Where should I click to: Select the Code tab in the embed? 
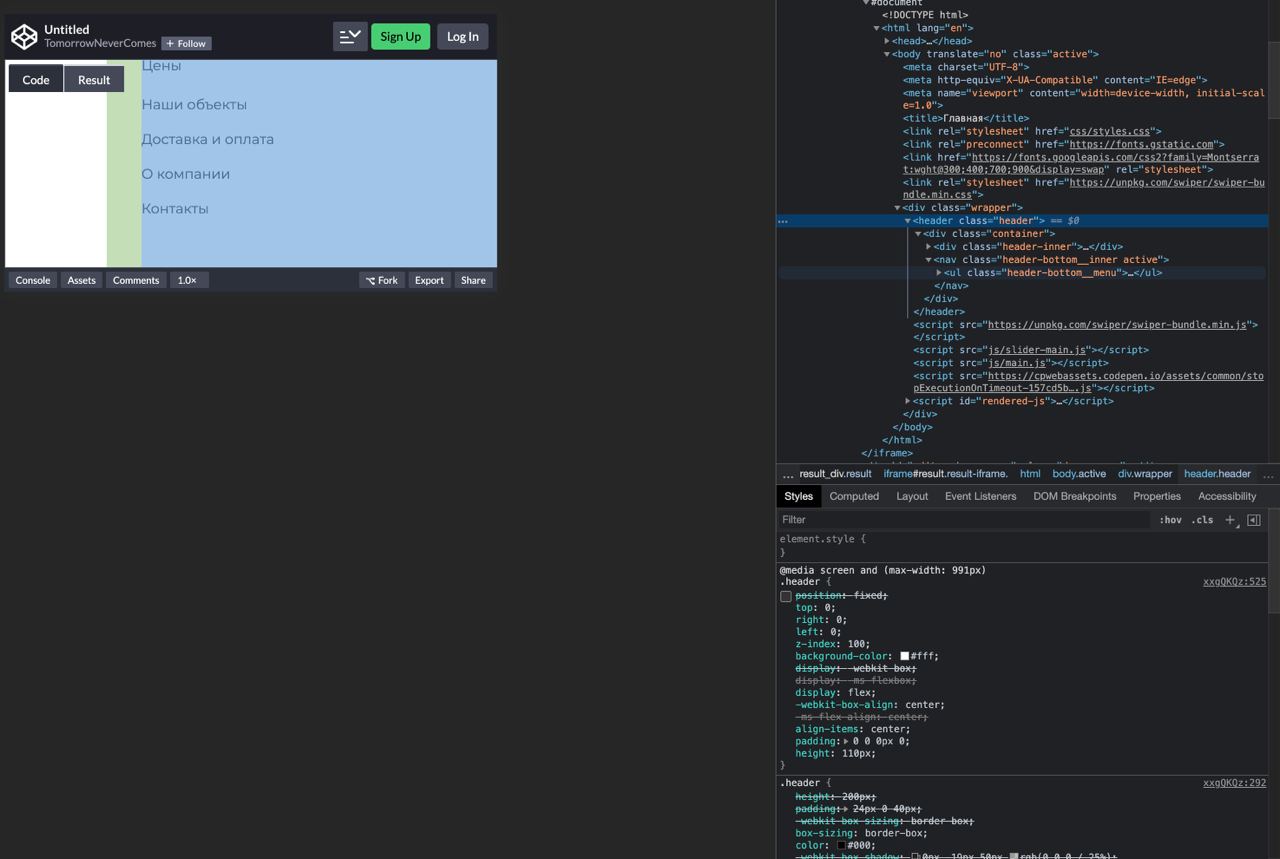pyautogui.click(x=36, y=80)
